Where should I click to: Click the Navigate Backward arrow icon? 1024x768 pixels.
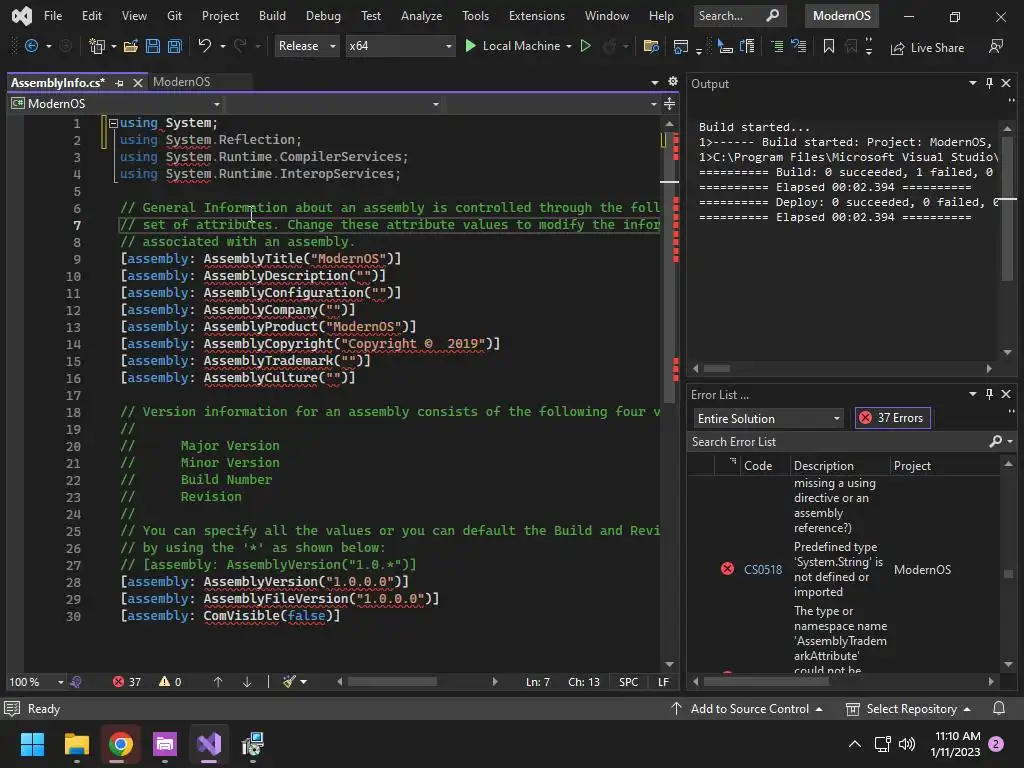point(31,46)
